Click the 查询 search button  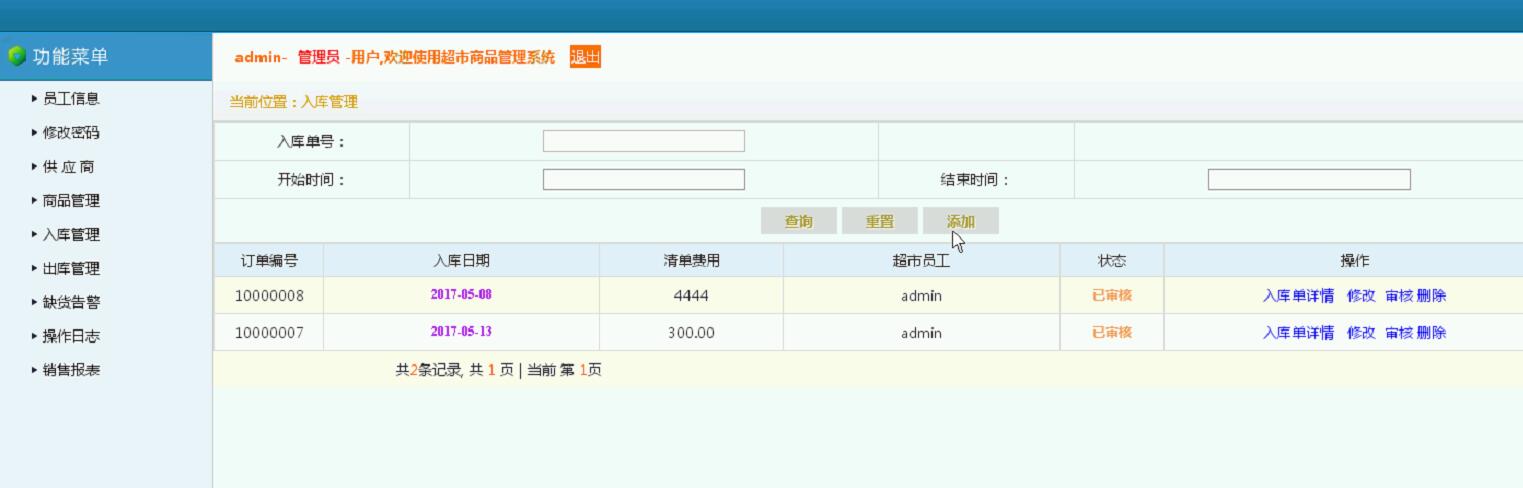point(798,221)
